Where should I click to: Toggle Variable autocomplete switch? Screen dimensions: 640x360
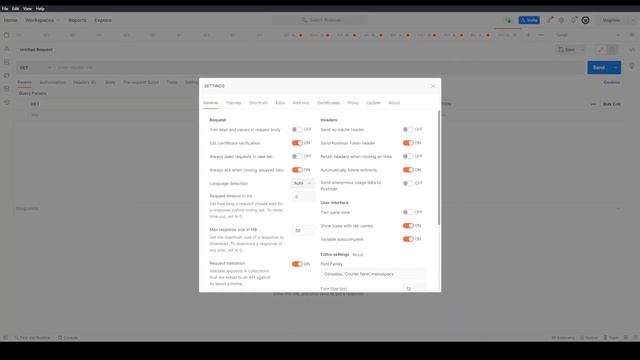point(408,239)
